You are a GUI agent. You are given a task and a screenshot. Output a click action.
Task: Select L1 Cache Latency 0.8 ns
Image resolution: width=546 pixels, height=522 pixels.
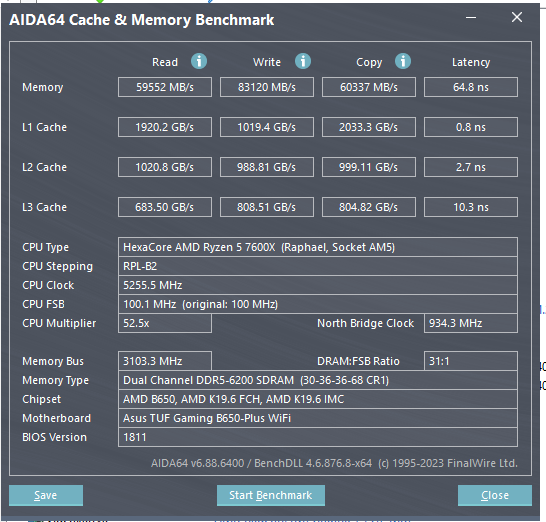click(x=471, y=127)
